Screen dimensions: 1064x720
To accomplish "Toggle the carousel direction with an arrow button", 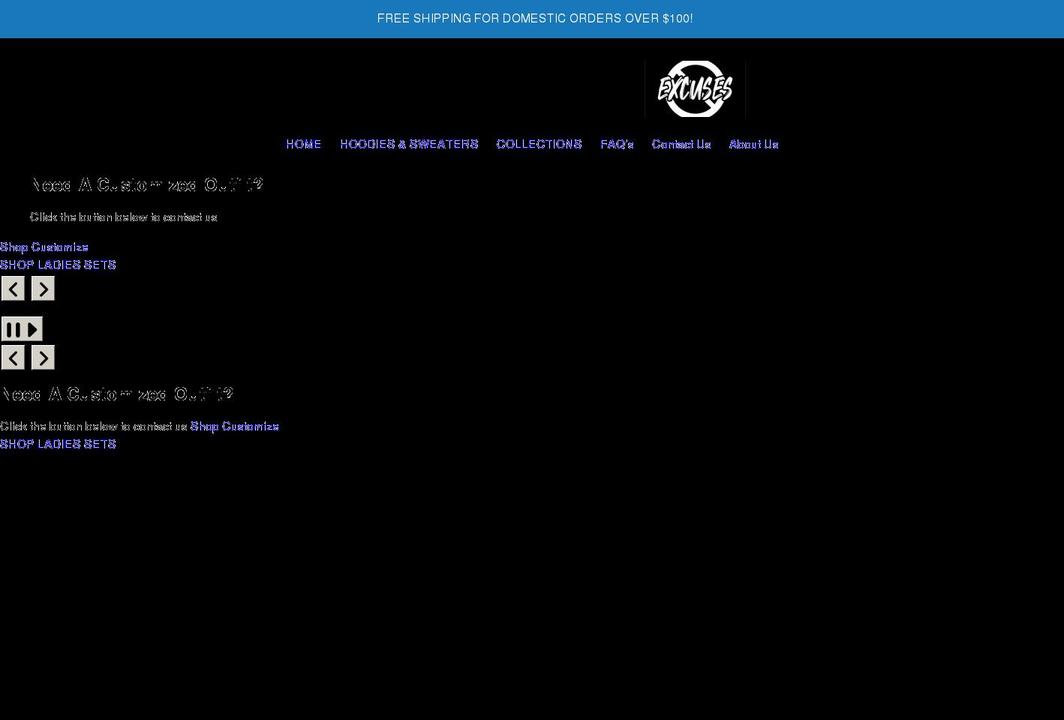I will (x=42, y=288).
